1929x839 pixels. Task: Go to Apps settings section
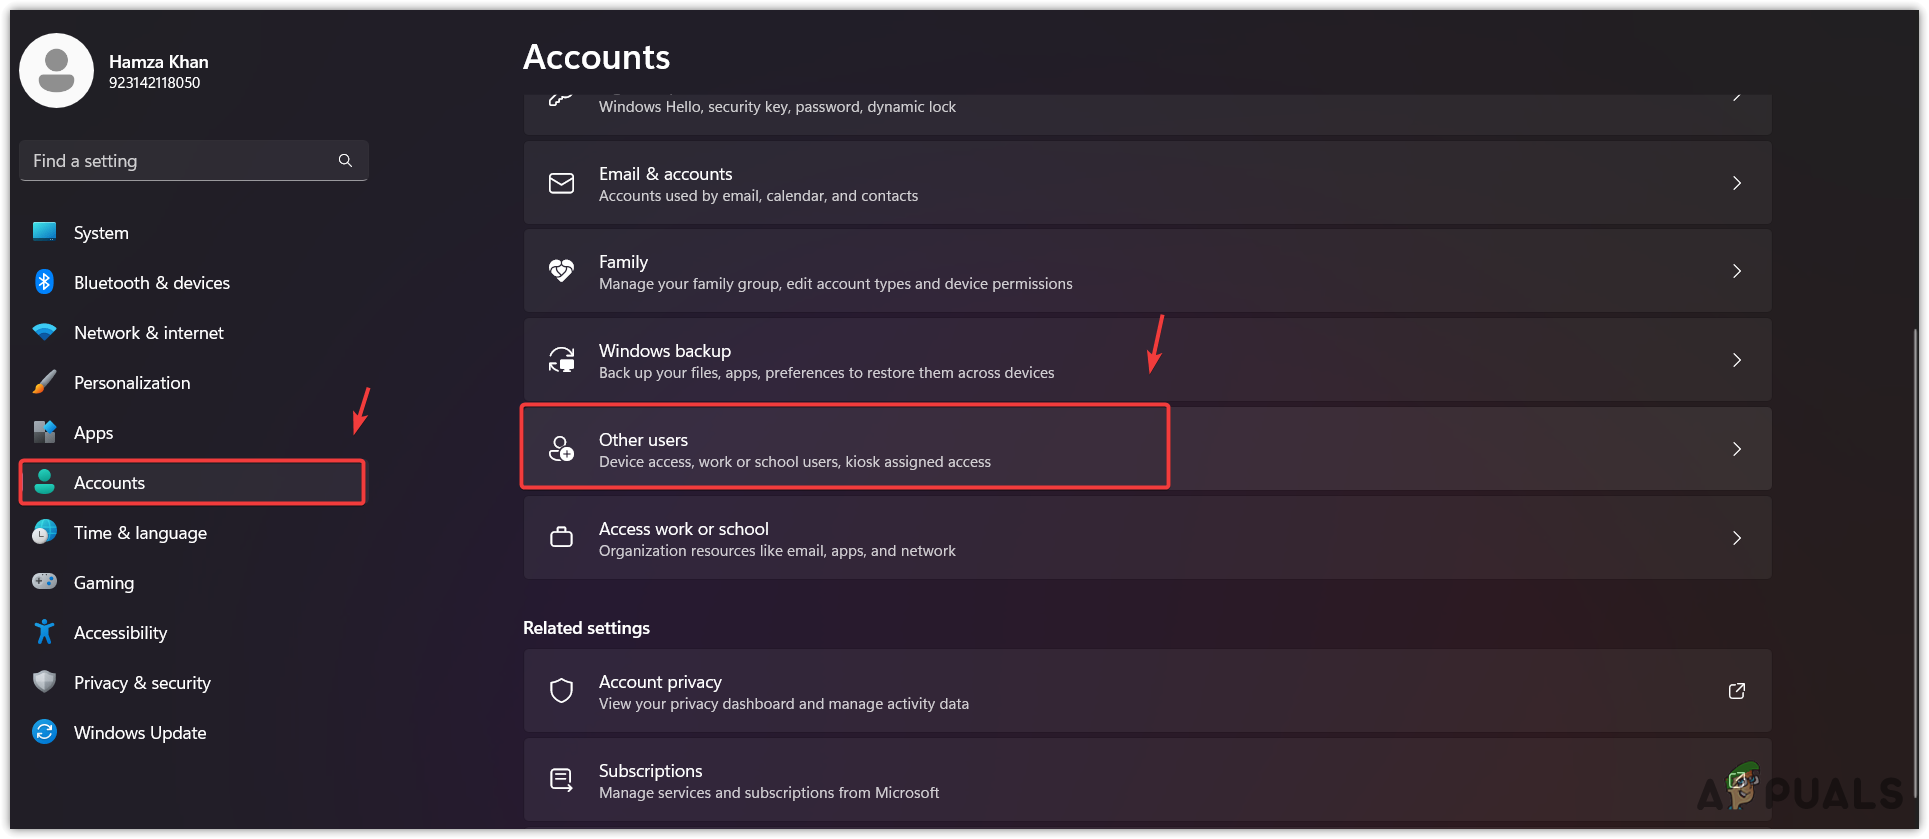pos(93,432)
